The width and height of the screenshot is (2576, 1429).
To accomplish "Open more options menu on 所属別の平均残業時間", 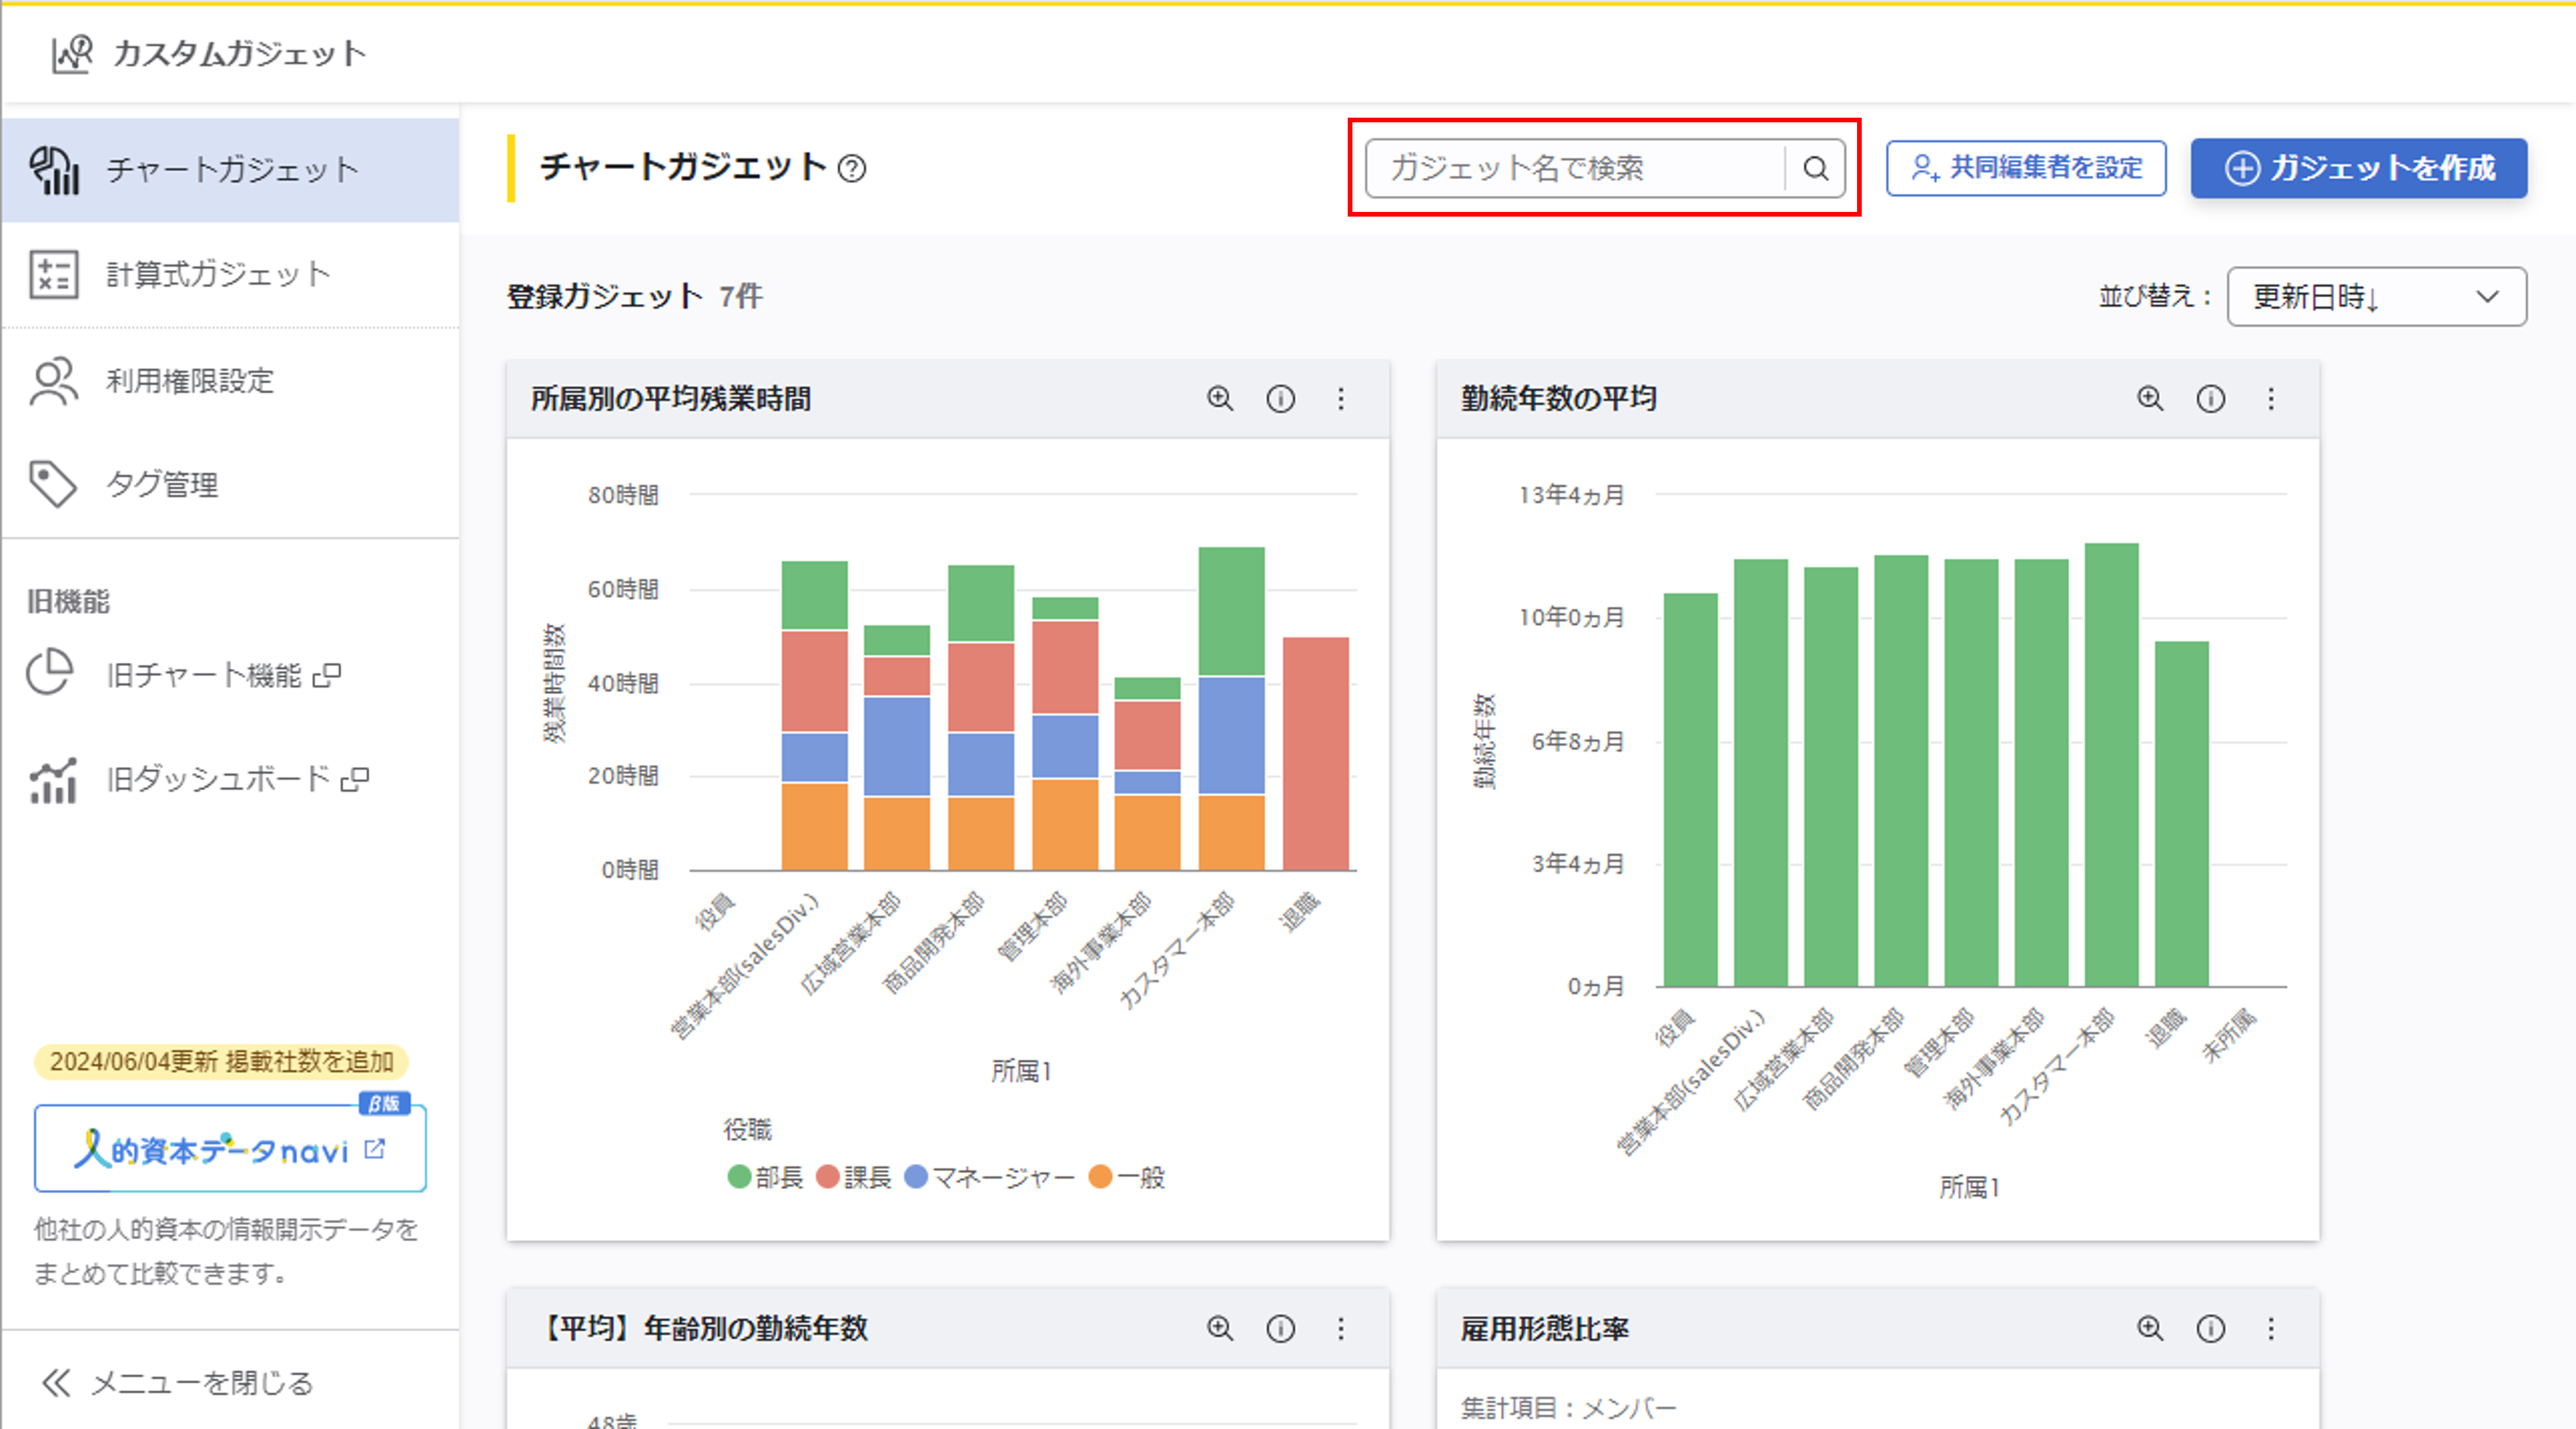I will (x=1341, y=399).
